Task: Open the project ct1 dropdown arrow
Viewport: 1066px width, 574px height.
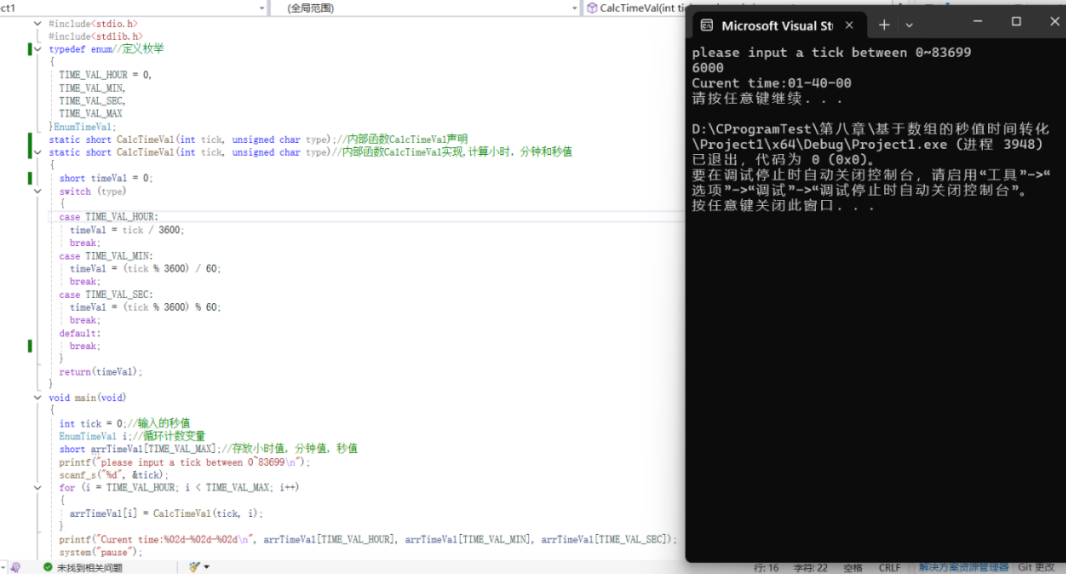Action: click(x=262, y=8)
